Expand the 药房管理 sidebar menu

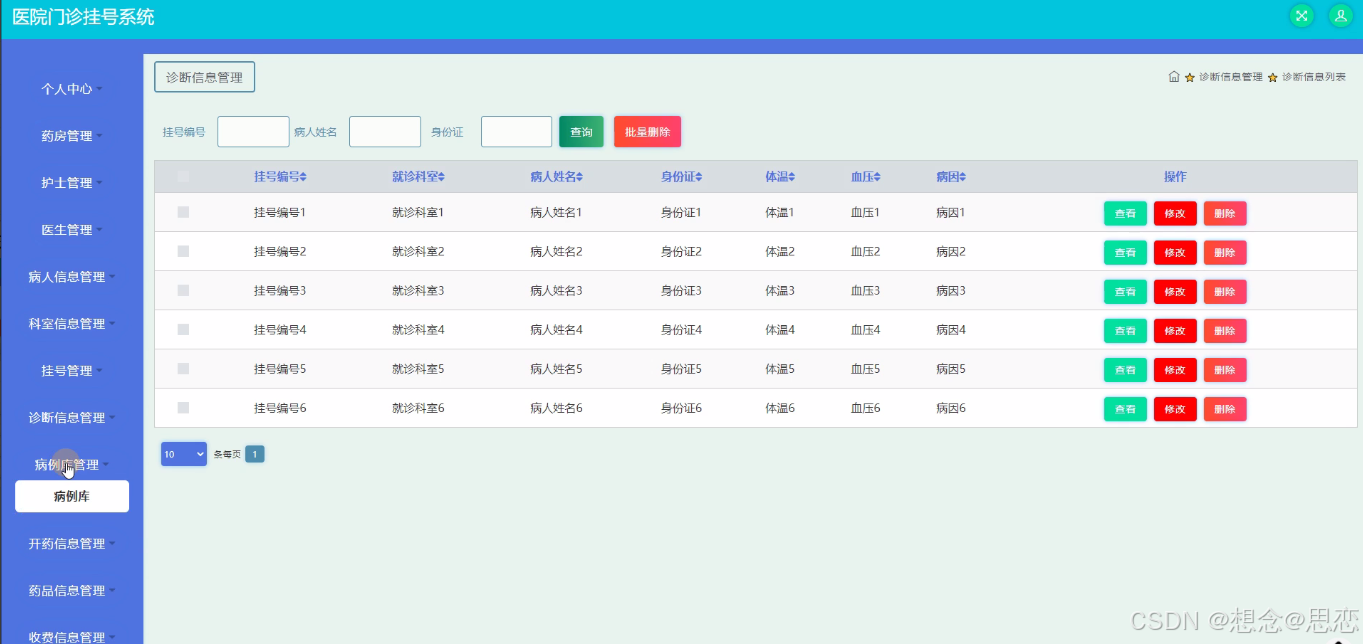[71, 136]
